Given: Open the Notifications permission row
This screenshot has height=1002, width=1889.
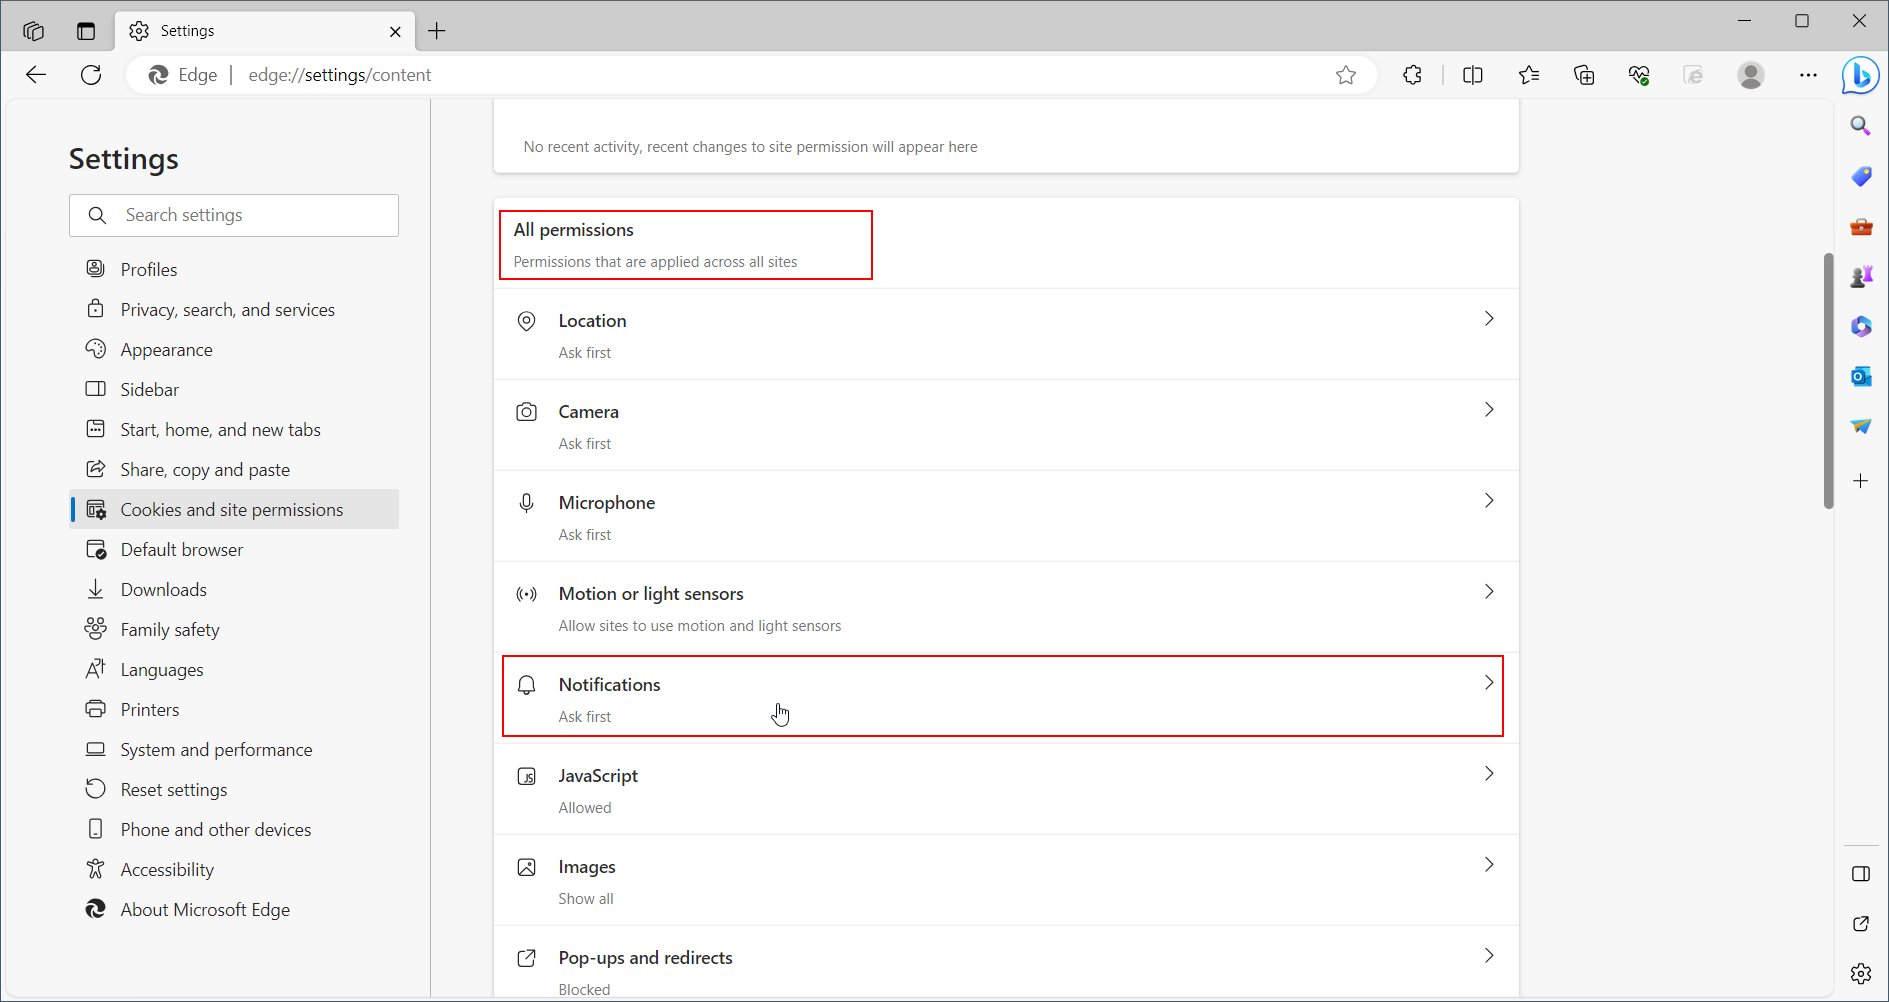Looking at the screenshot, I should point(1002,697).
